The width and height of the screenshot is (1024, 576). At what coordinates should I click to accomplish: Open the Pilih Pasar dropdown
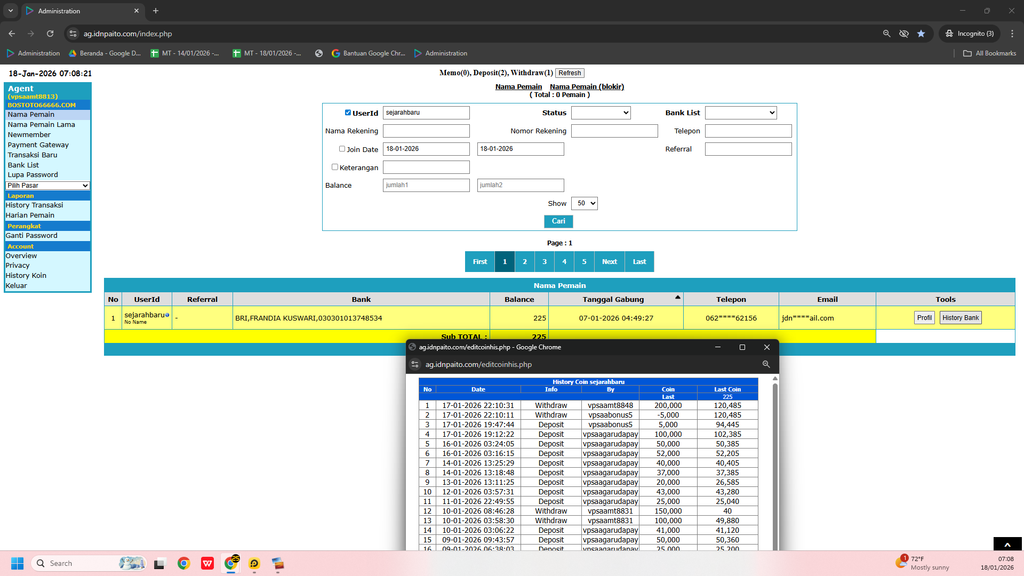point(48,185)
